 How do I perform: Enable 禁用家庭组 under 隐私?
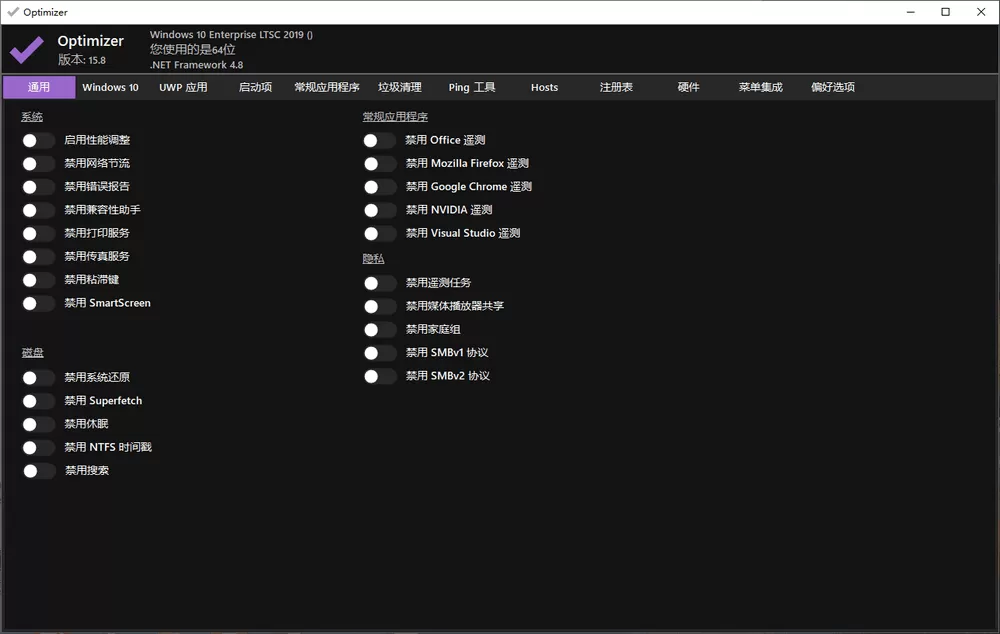pos(379,329)
